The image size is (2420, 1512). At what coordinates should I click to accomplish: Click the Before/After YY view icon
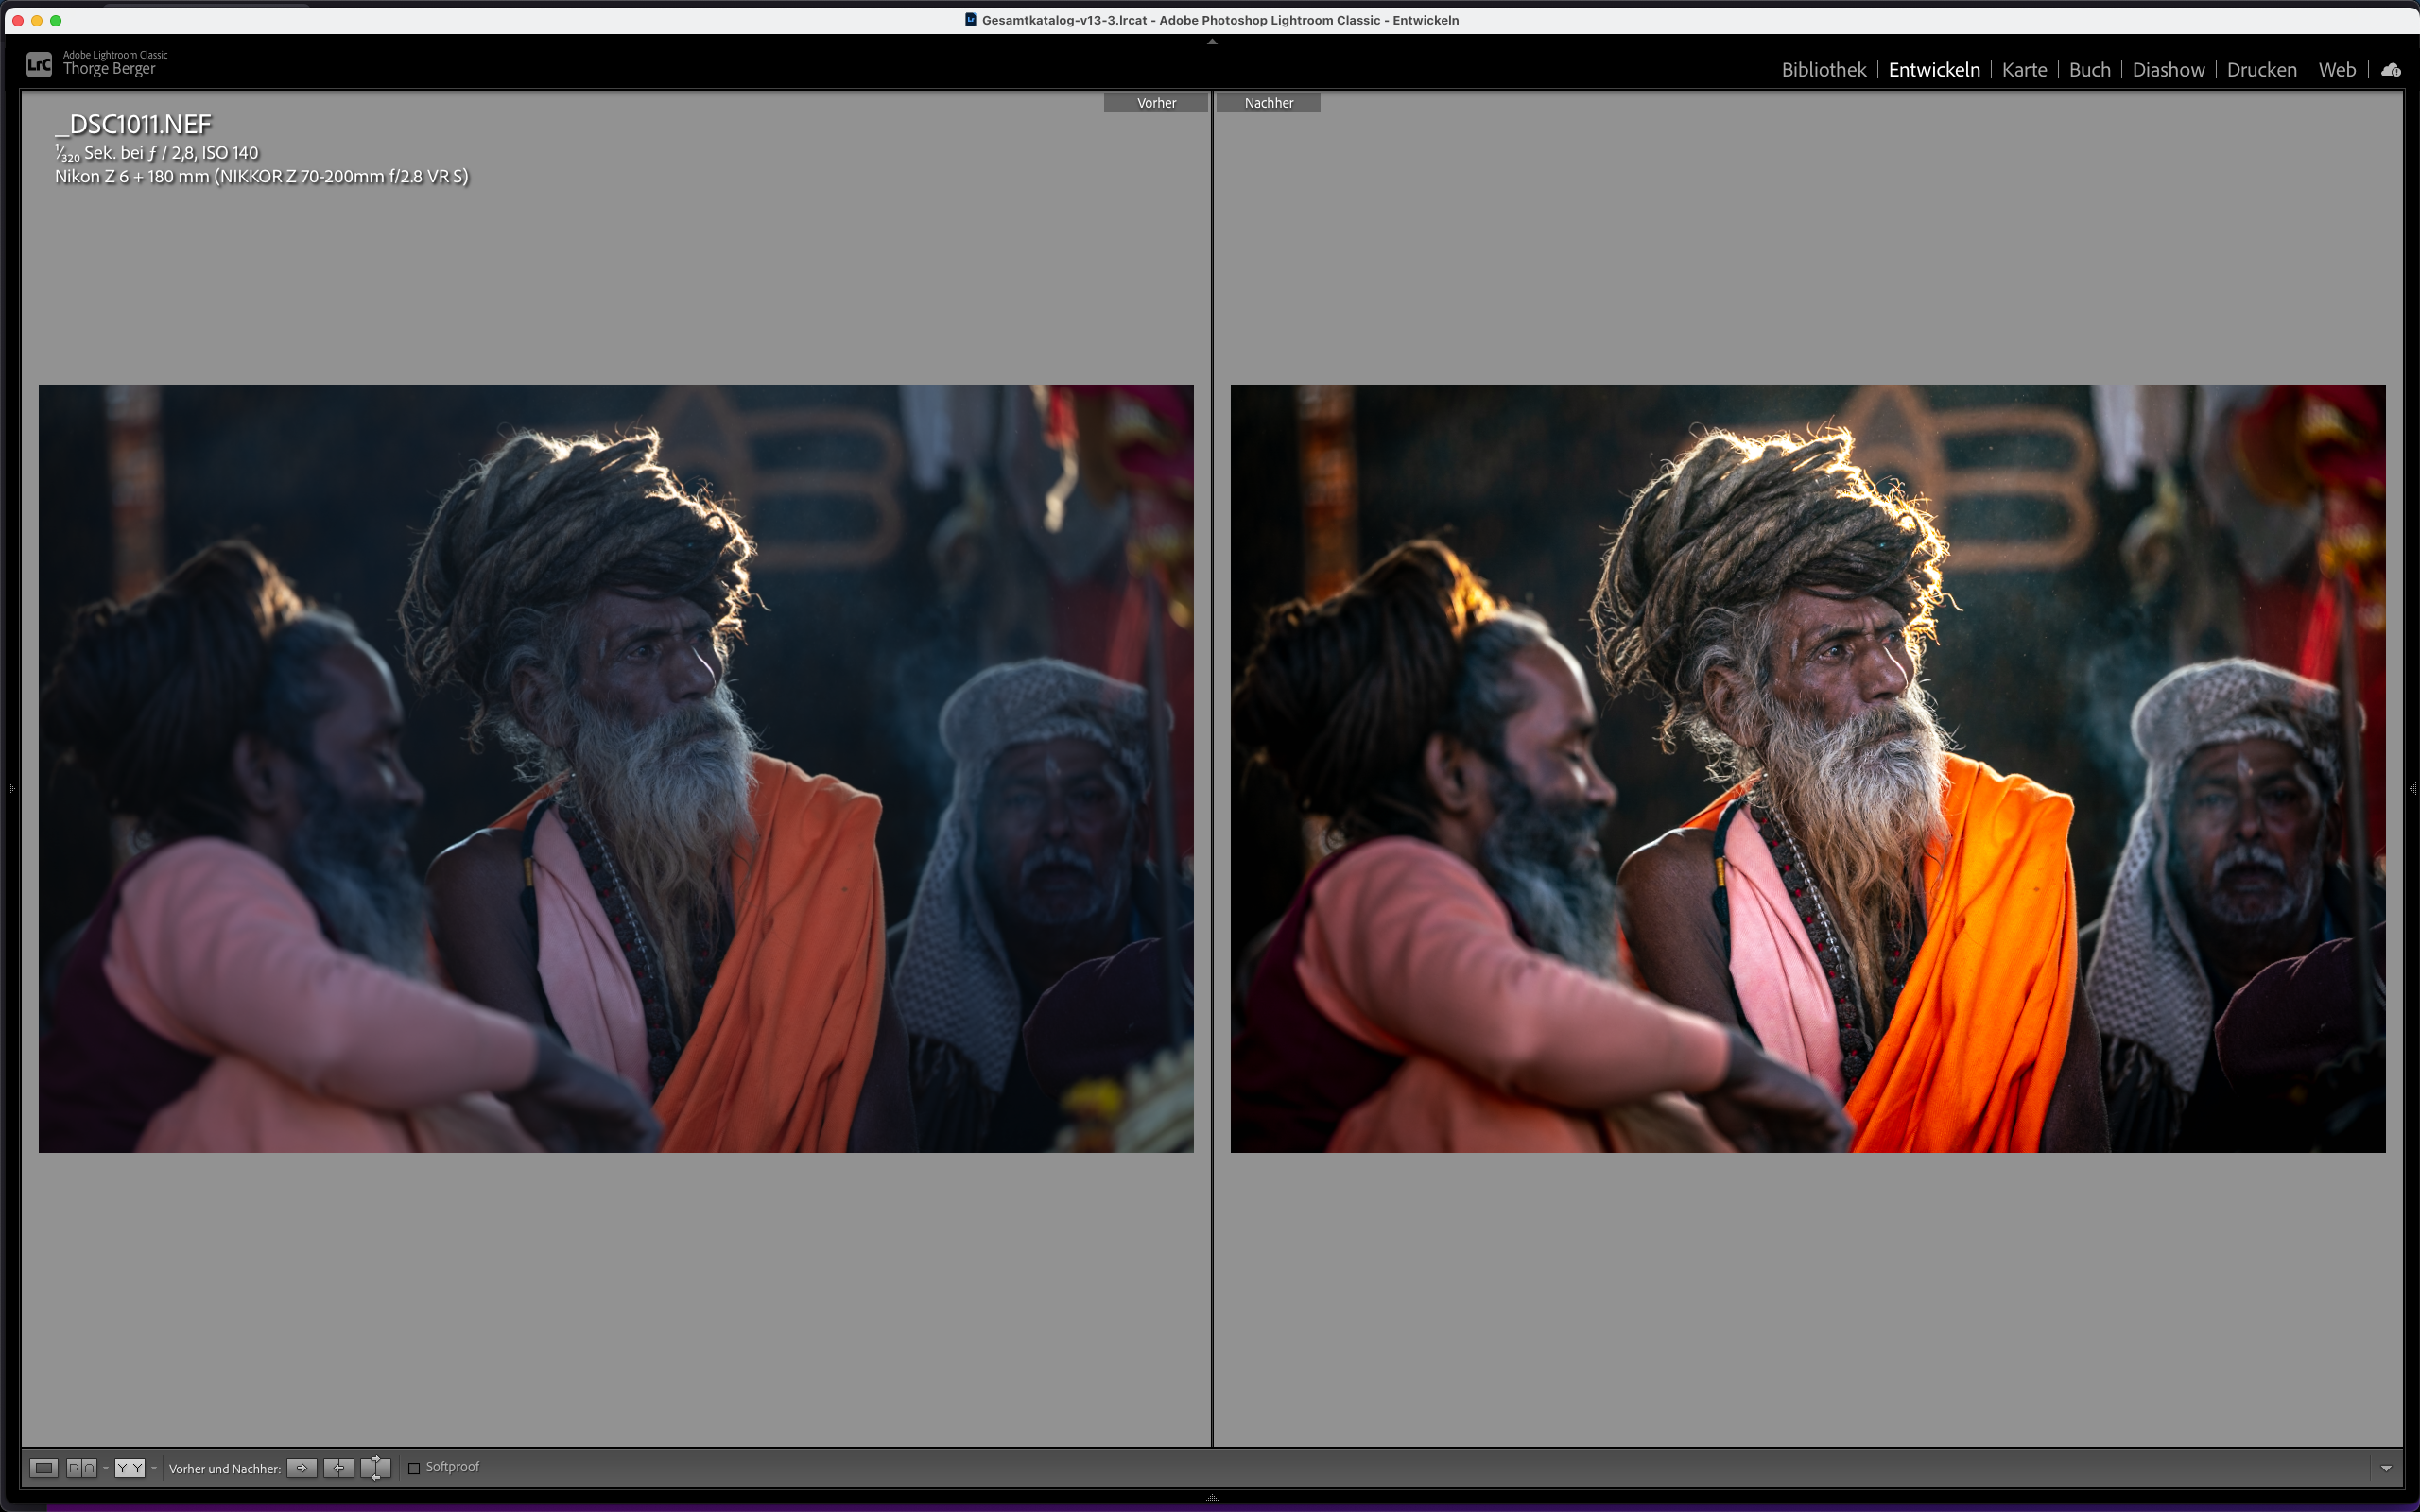coord(129,1467)
